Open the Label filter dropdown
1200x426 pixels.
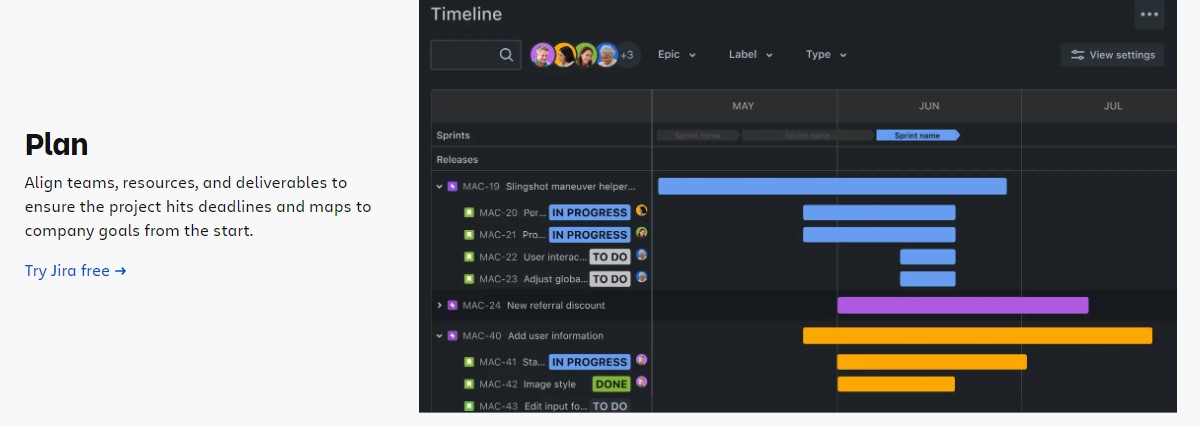point(751,55)
